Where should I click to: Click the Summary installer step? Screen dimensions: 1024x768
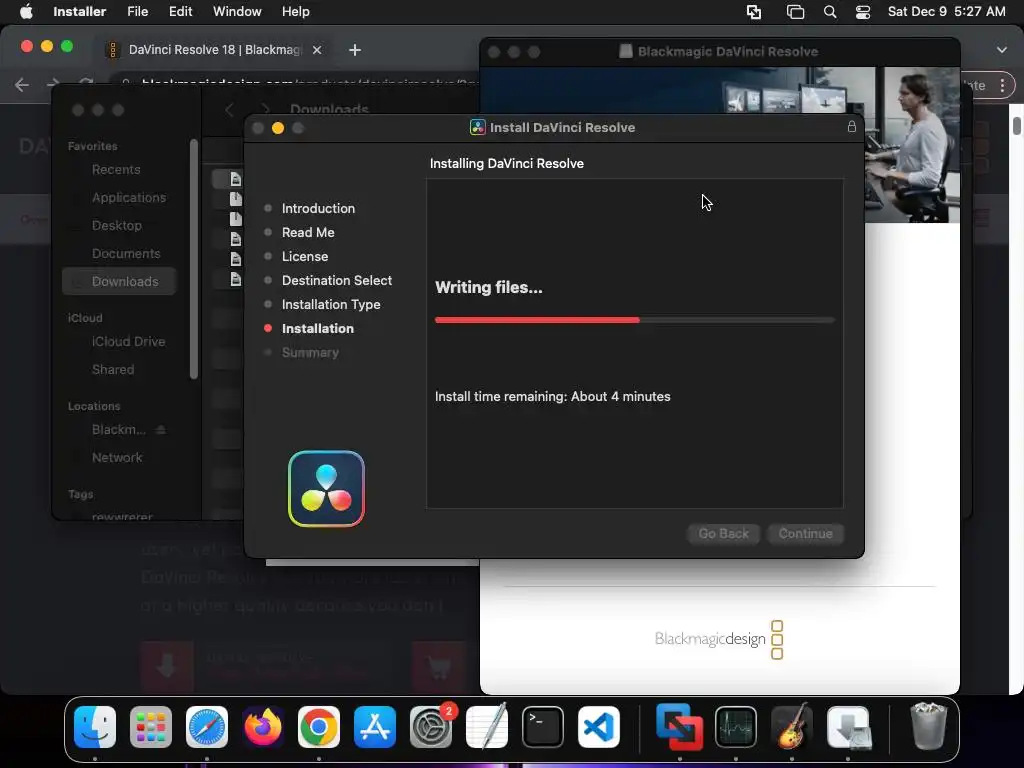tap(310, 353)
